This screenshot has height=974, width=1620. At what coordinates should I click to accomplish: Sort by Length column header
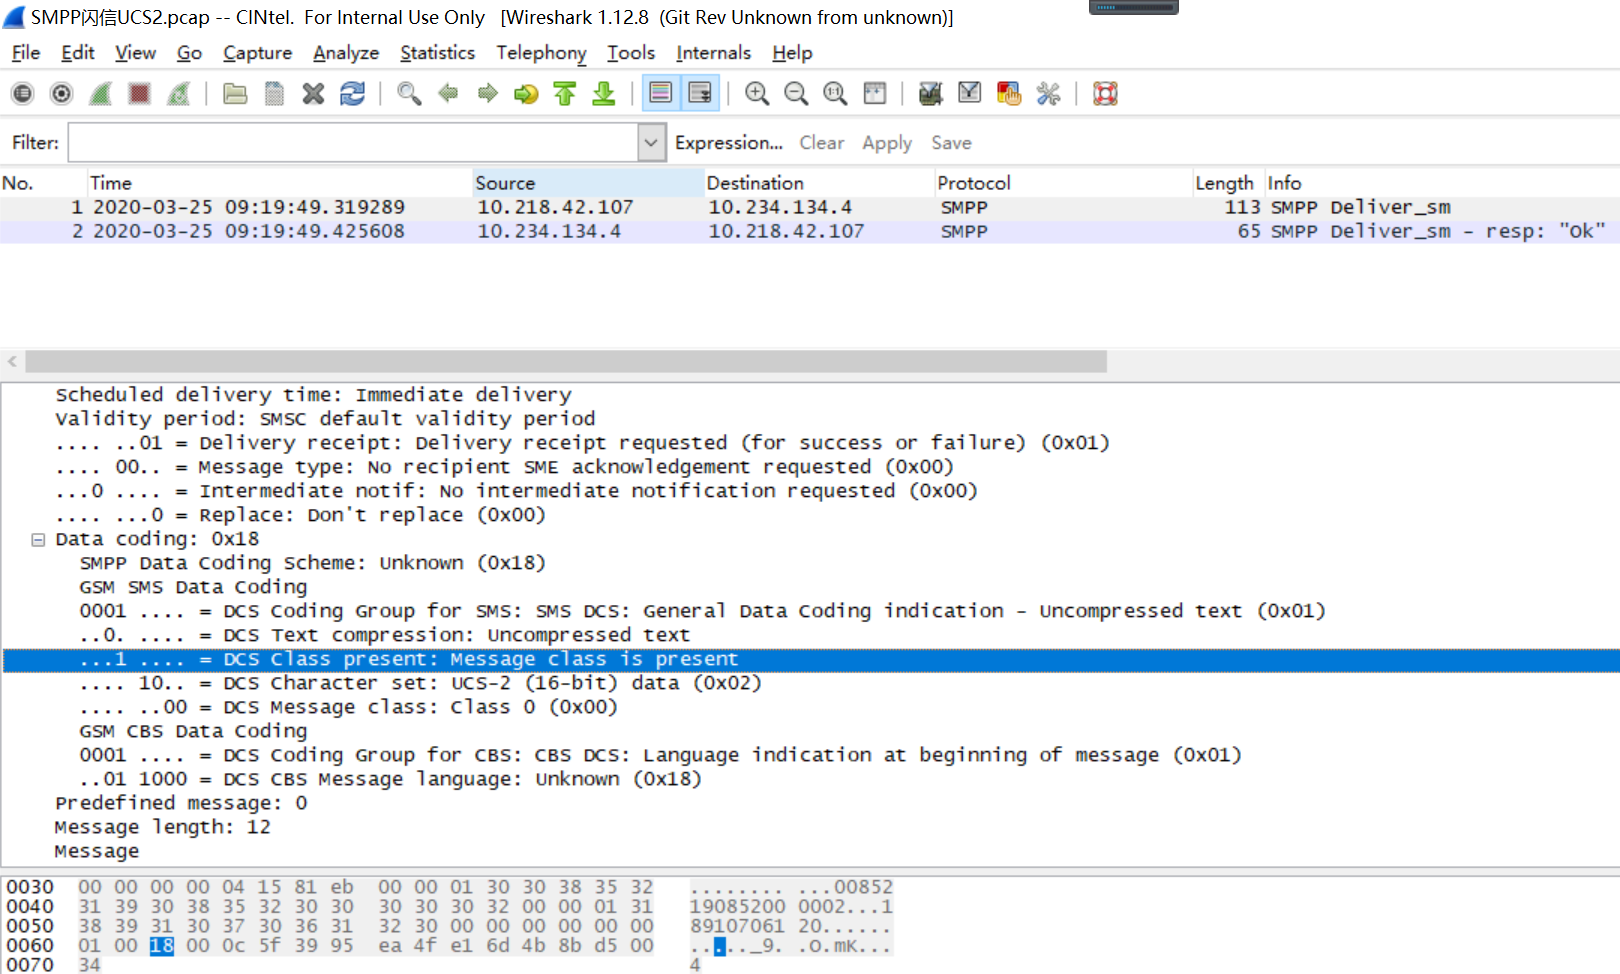[x=1229, y=183]
